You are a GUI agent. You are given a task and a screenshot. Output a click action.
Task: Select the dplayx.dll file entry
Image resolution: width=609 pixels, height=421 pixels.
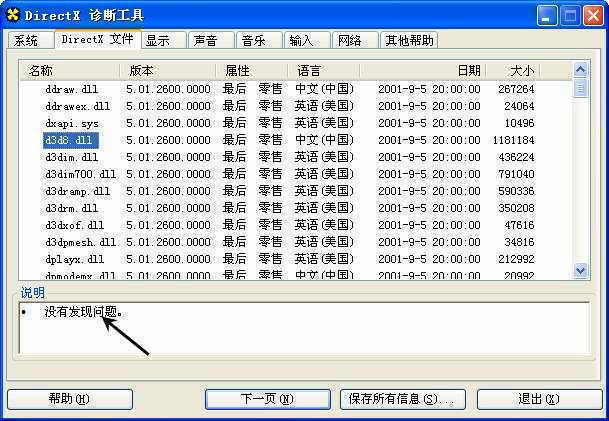(x=70, y=259)
